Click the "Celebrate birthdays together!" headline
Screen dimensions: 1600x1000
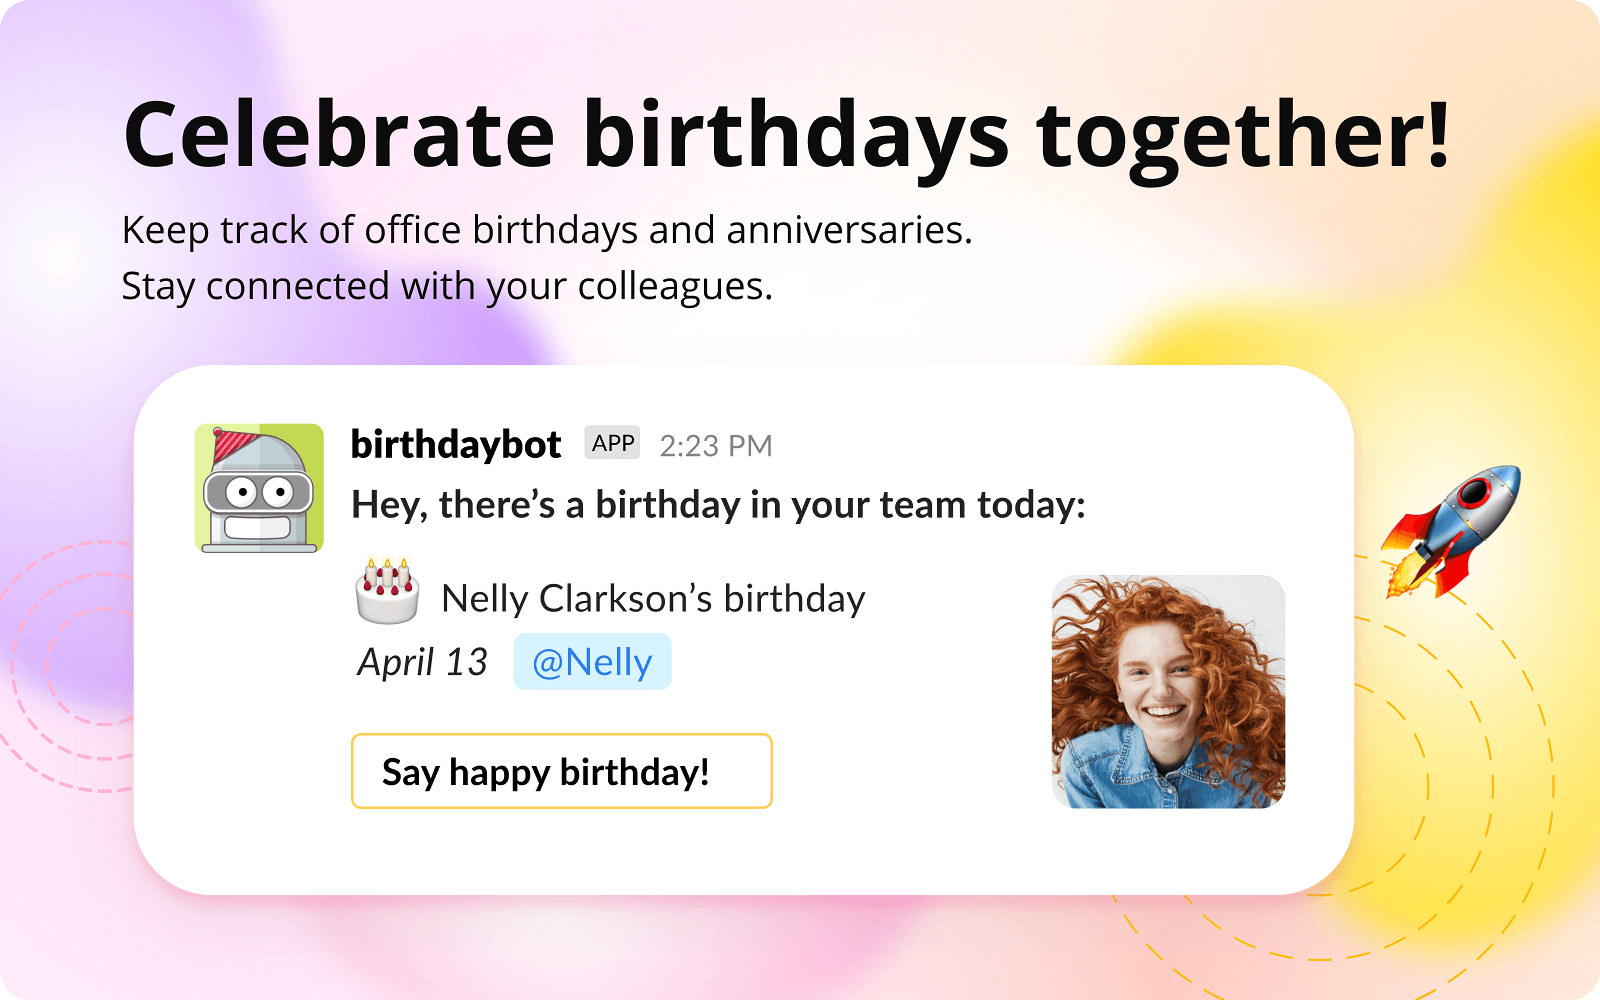tap(786, 135)
